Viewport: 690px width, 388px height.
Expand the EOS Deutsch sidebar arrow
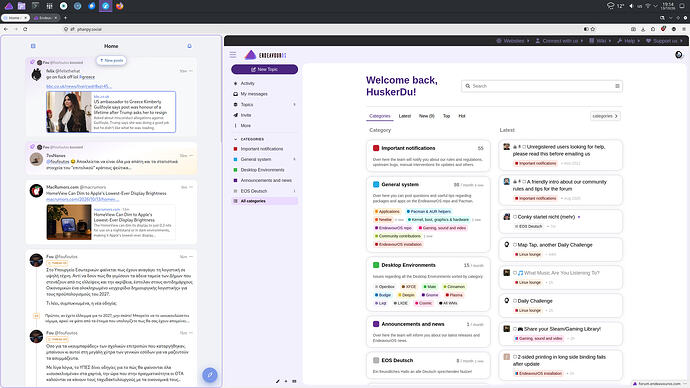click(x=294, y=191)
